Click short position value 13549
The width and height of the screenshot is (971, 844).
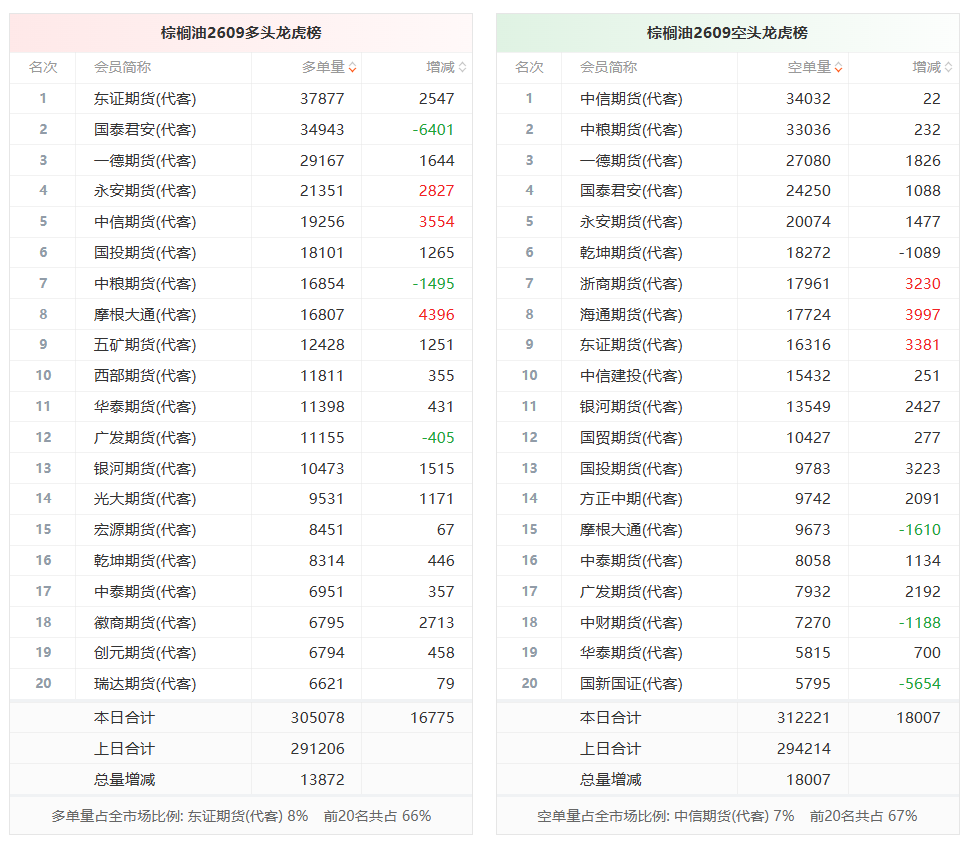click(808, 407)
